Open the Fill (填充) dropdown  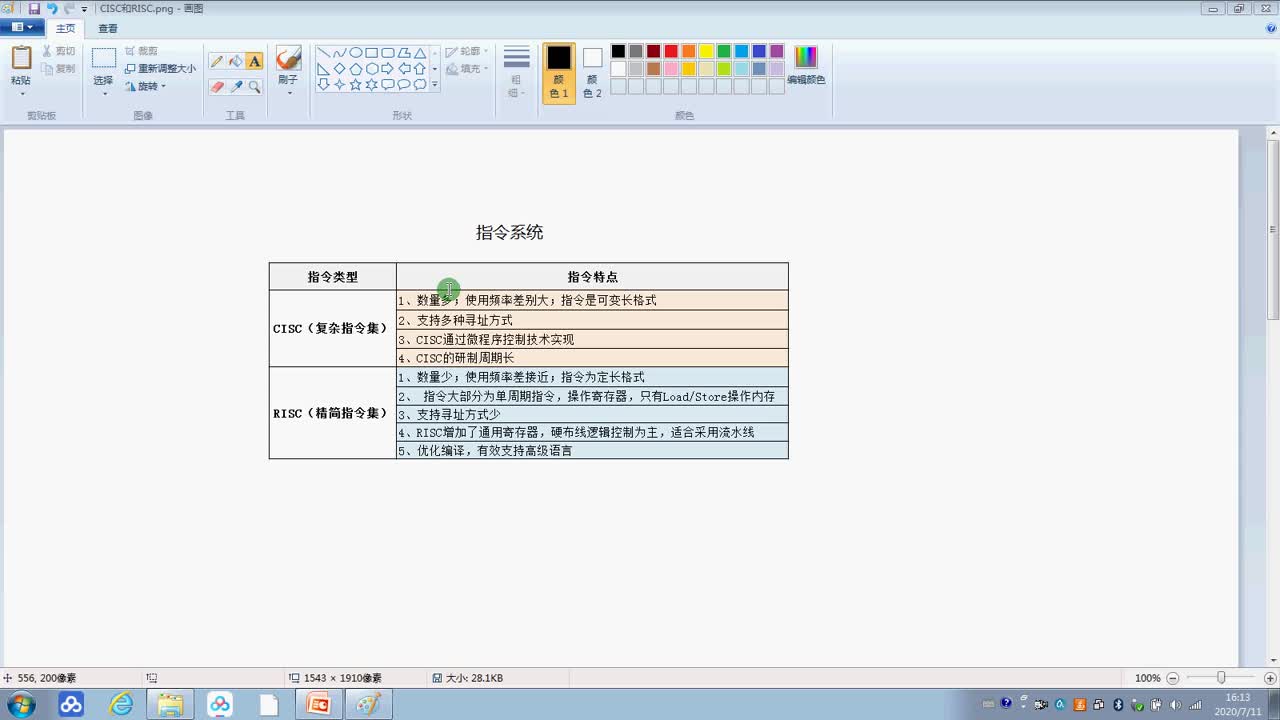467,69
